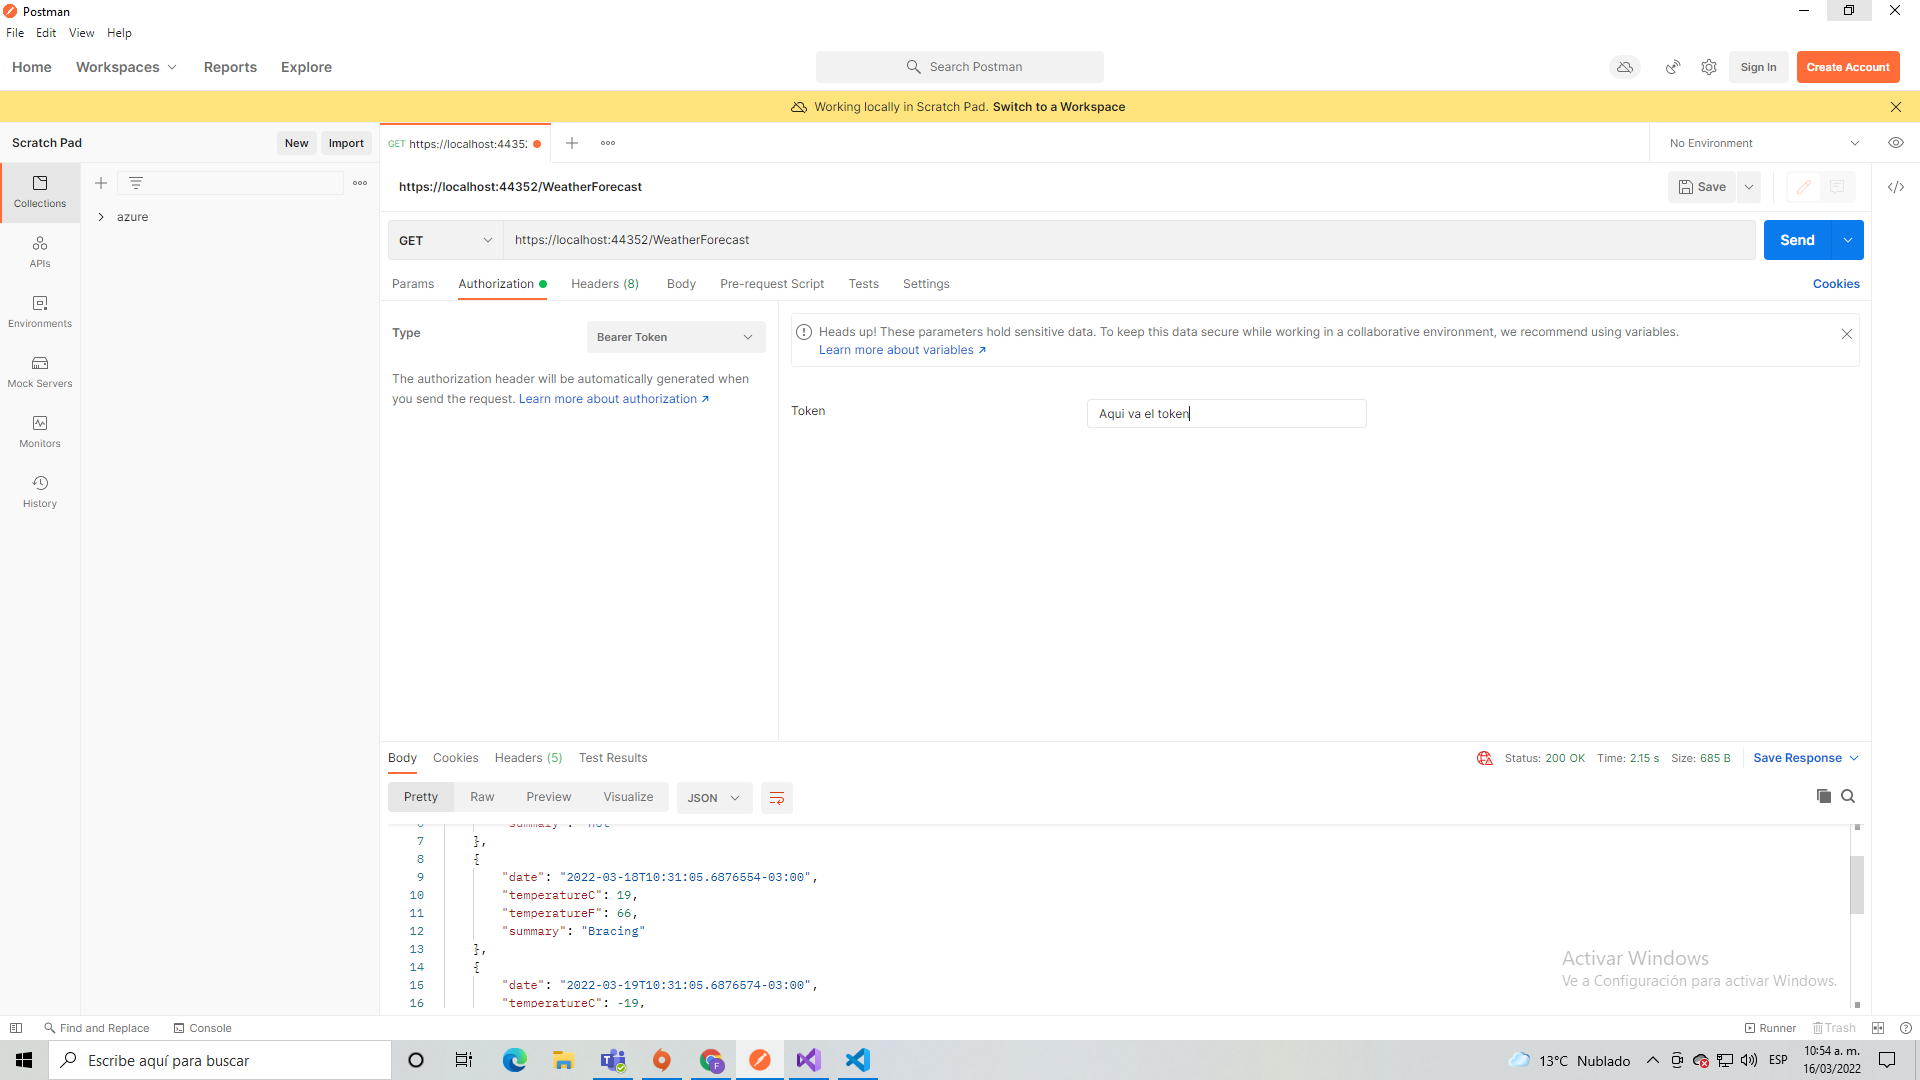Expand the azure collection
This screenshot has width=1920, height=1080.
(101, 216)
